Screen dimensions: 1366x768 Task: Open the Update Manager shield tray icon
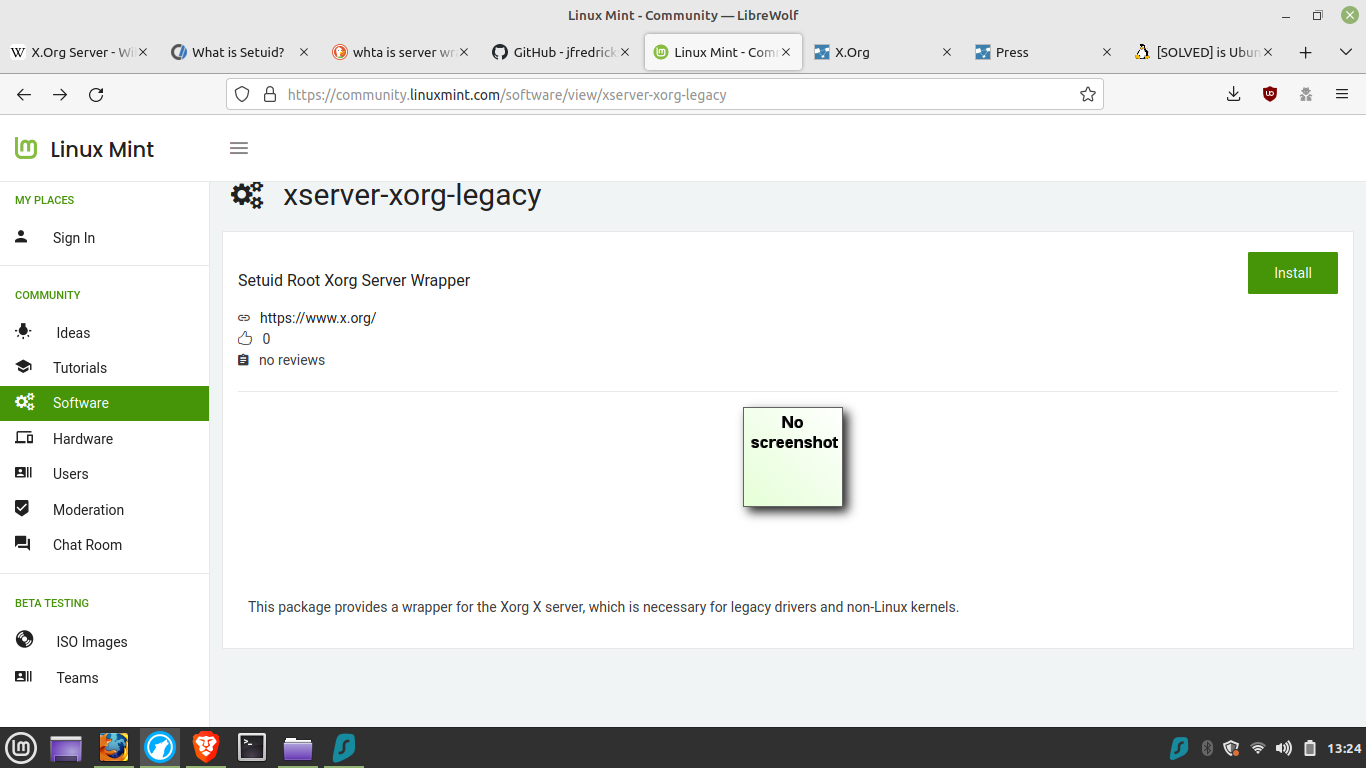tap(1232, 748)
